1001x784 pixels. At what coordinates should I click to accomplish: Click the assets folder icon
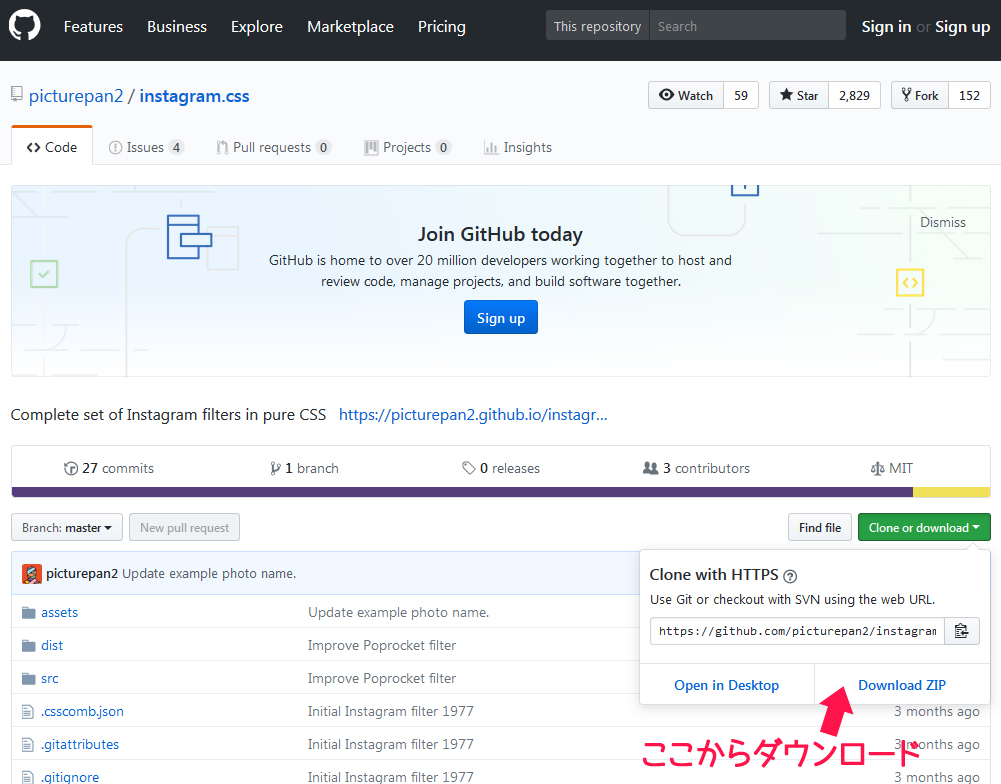click(x=28, y=612)
